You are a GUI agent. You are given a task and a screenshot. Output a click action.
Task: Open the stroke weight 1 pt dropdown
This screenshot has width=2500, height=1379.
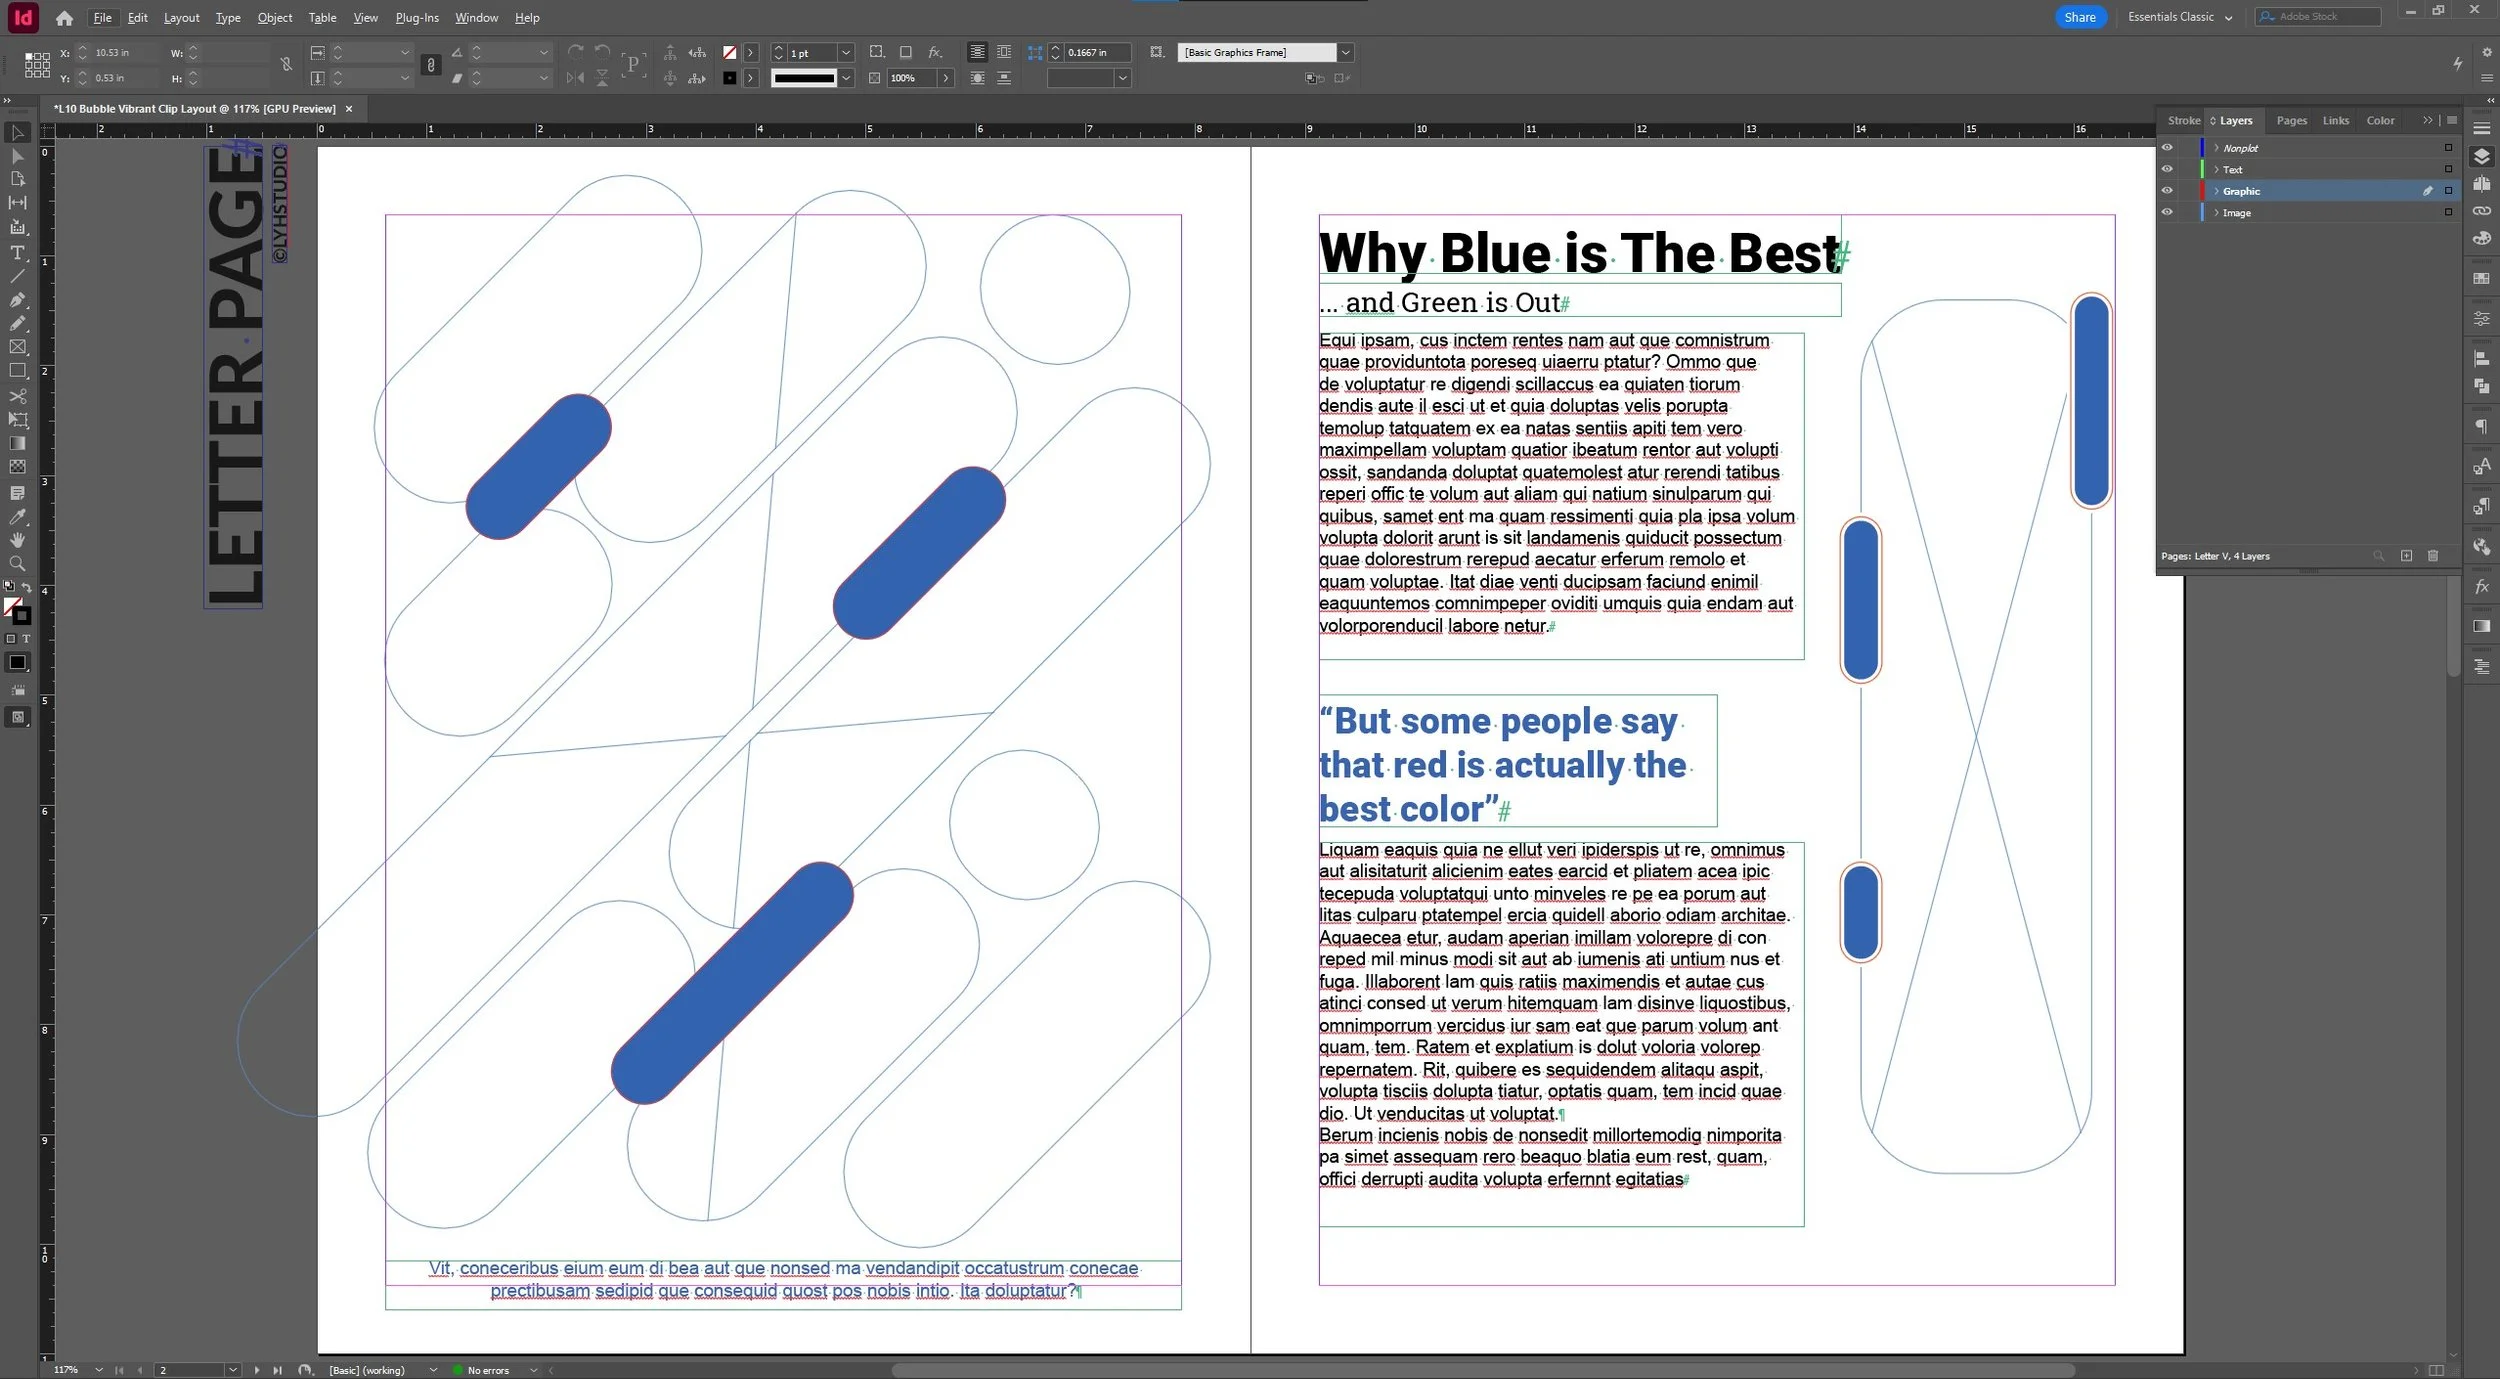[846, 53]
